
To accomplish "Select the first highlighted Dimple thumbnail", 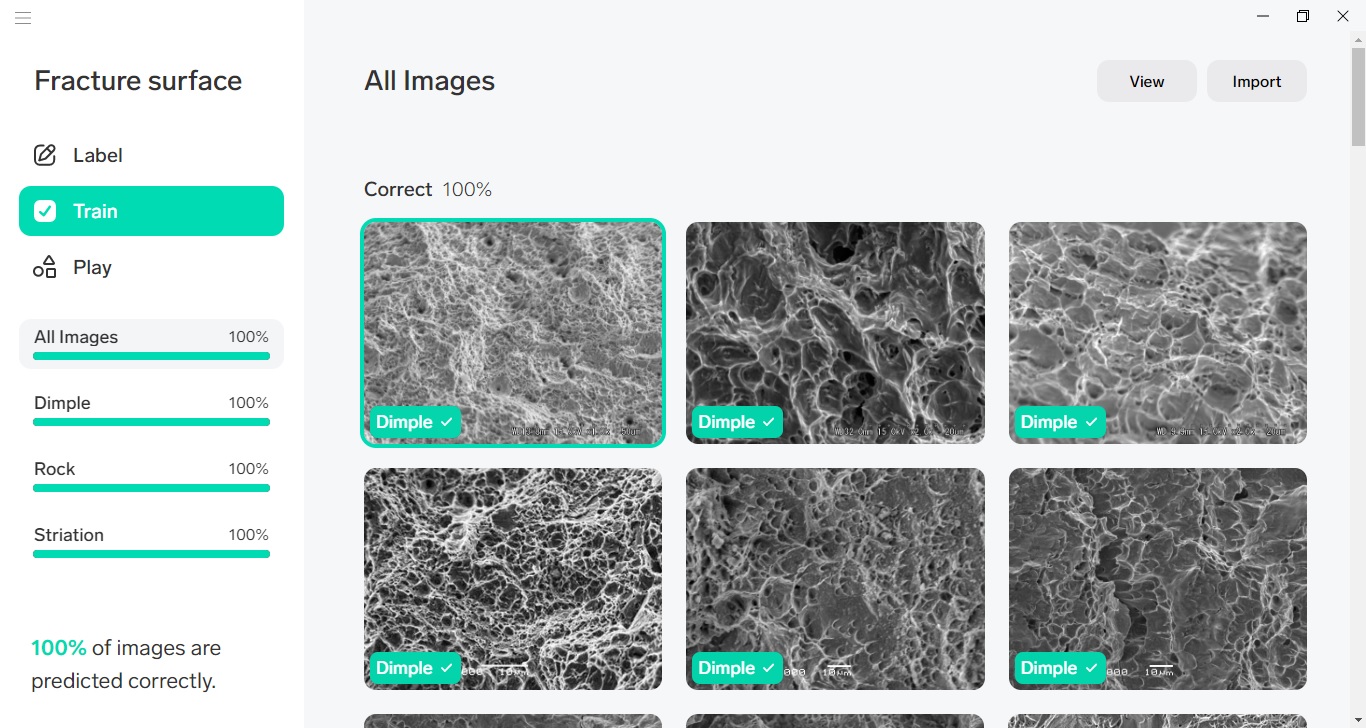I will (513, 333).
